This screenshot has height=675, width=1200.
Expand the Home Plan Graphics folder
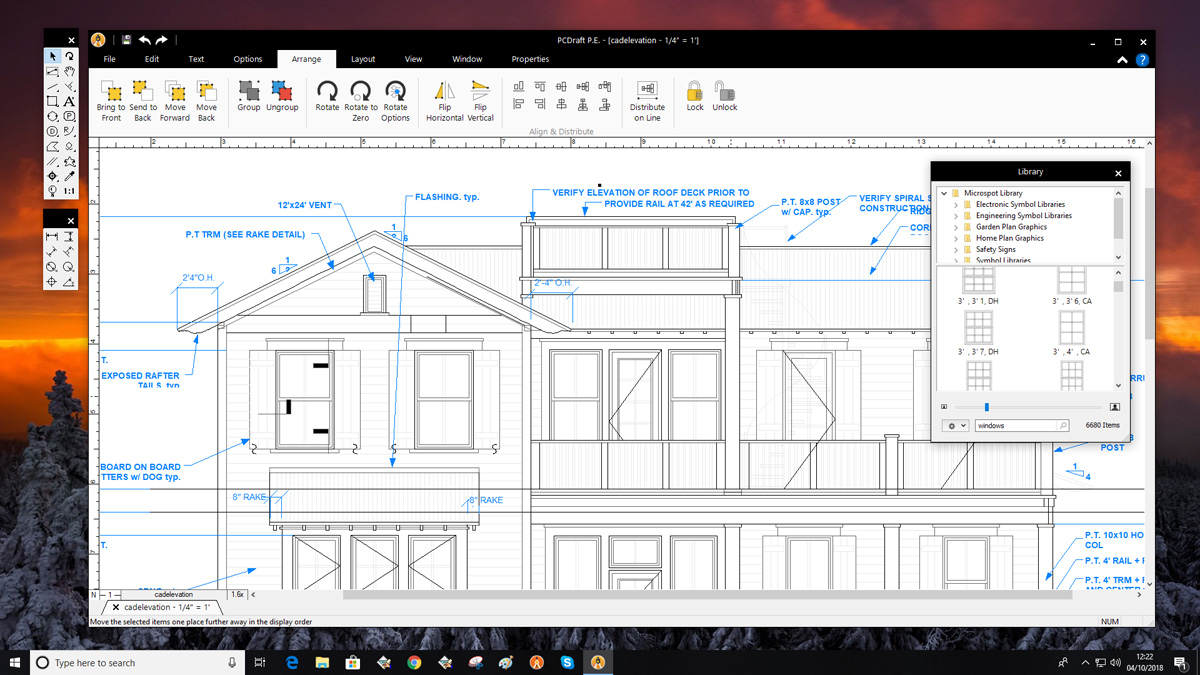[x=956, y=238]
